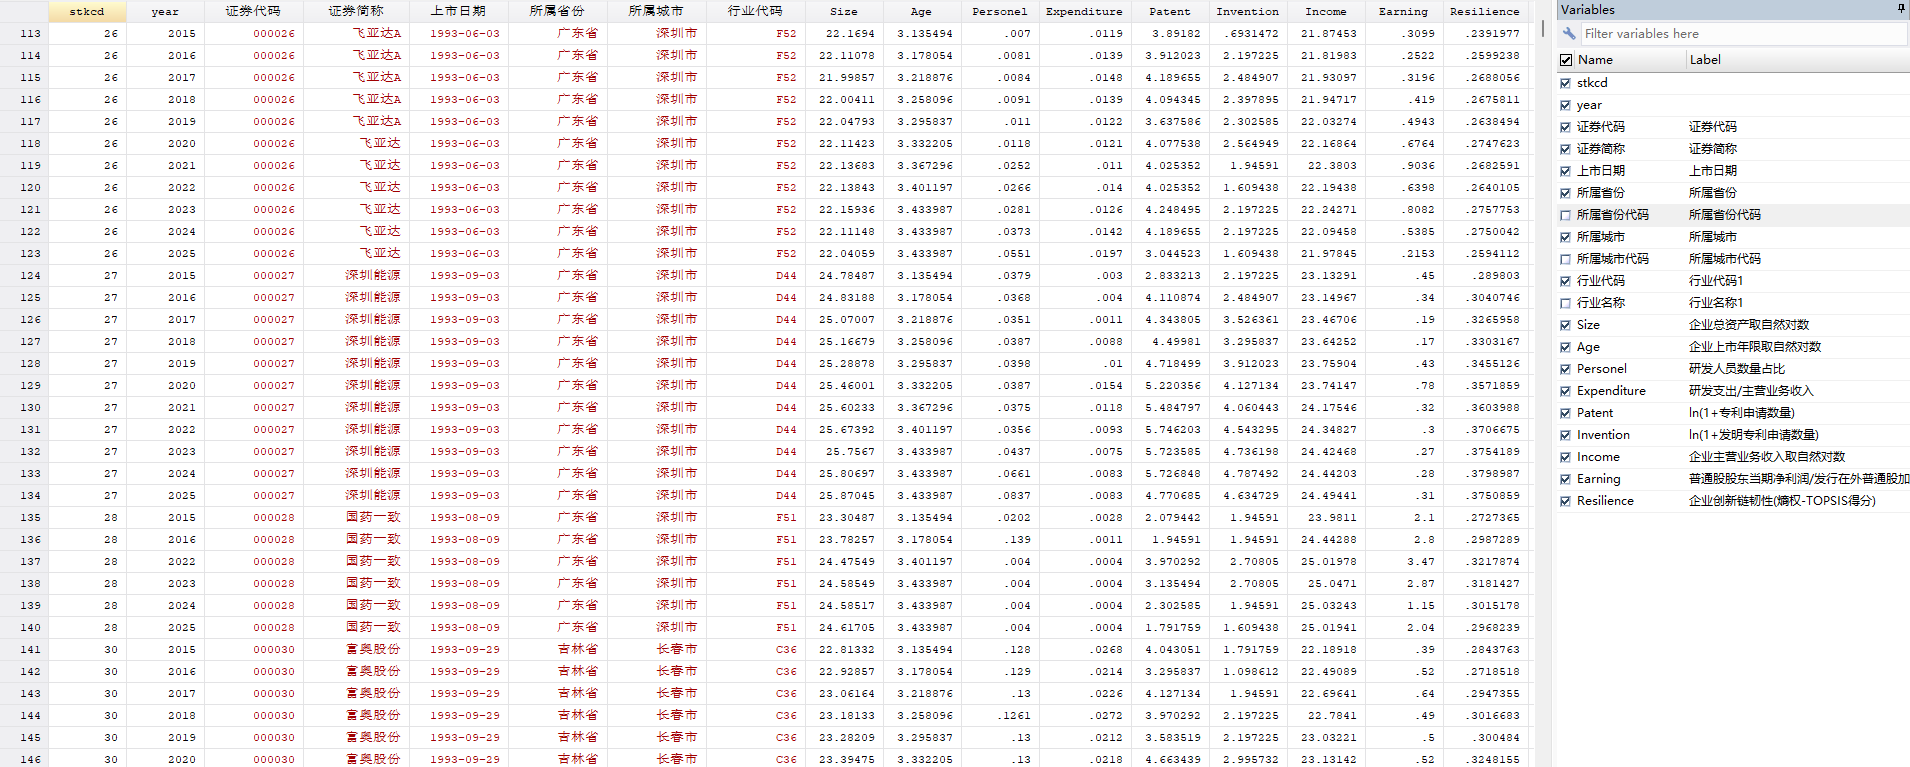Uncheck the Resilience variable checkbox

(1566, 501)
